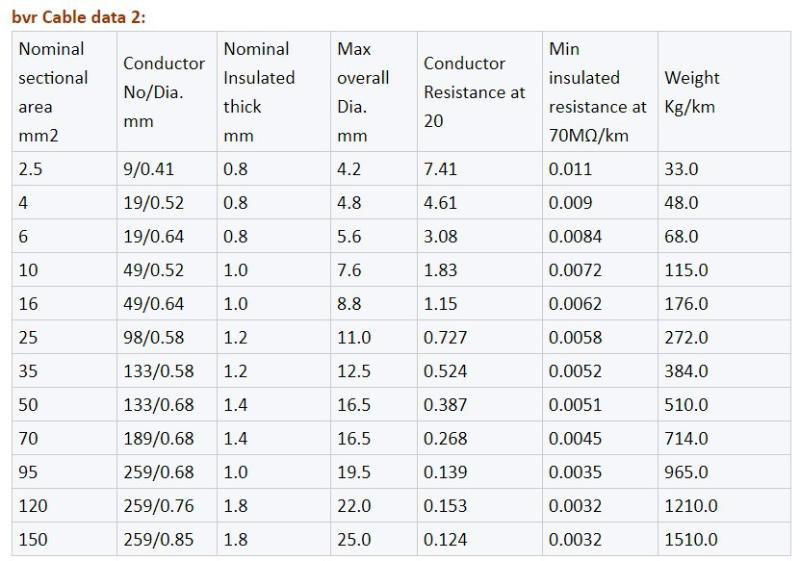800x561 pixels.
Task: Click the "Conductor No/Dia. mm" header cell
Action: [164, 92]
